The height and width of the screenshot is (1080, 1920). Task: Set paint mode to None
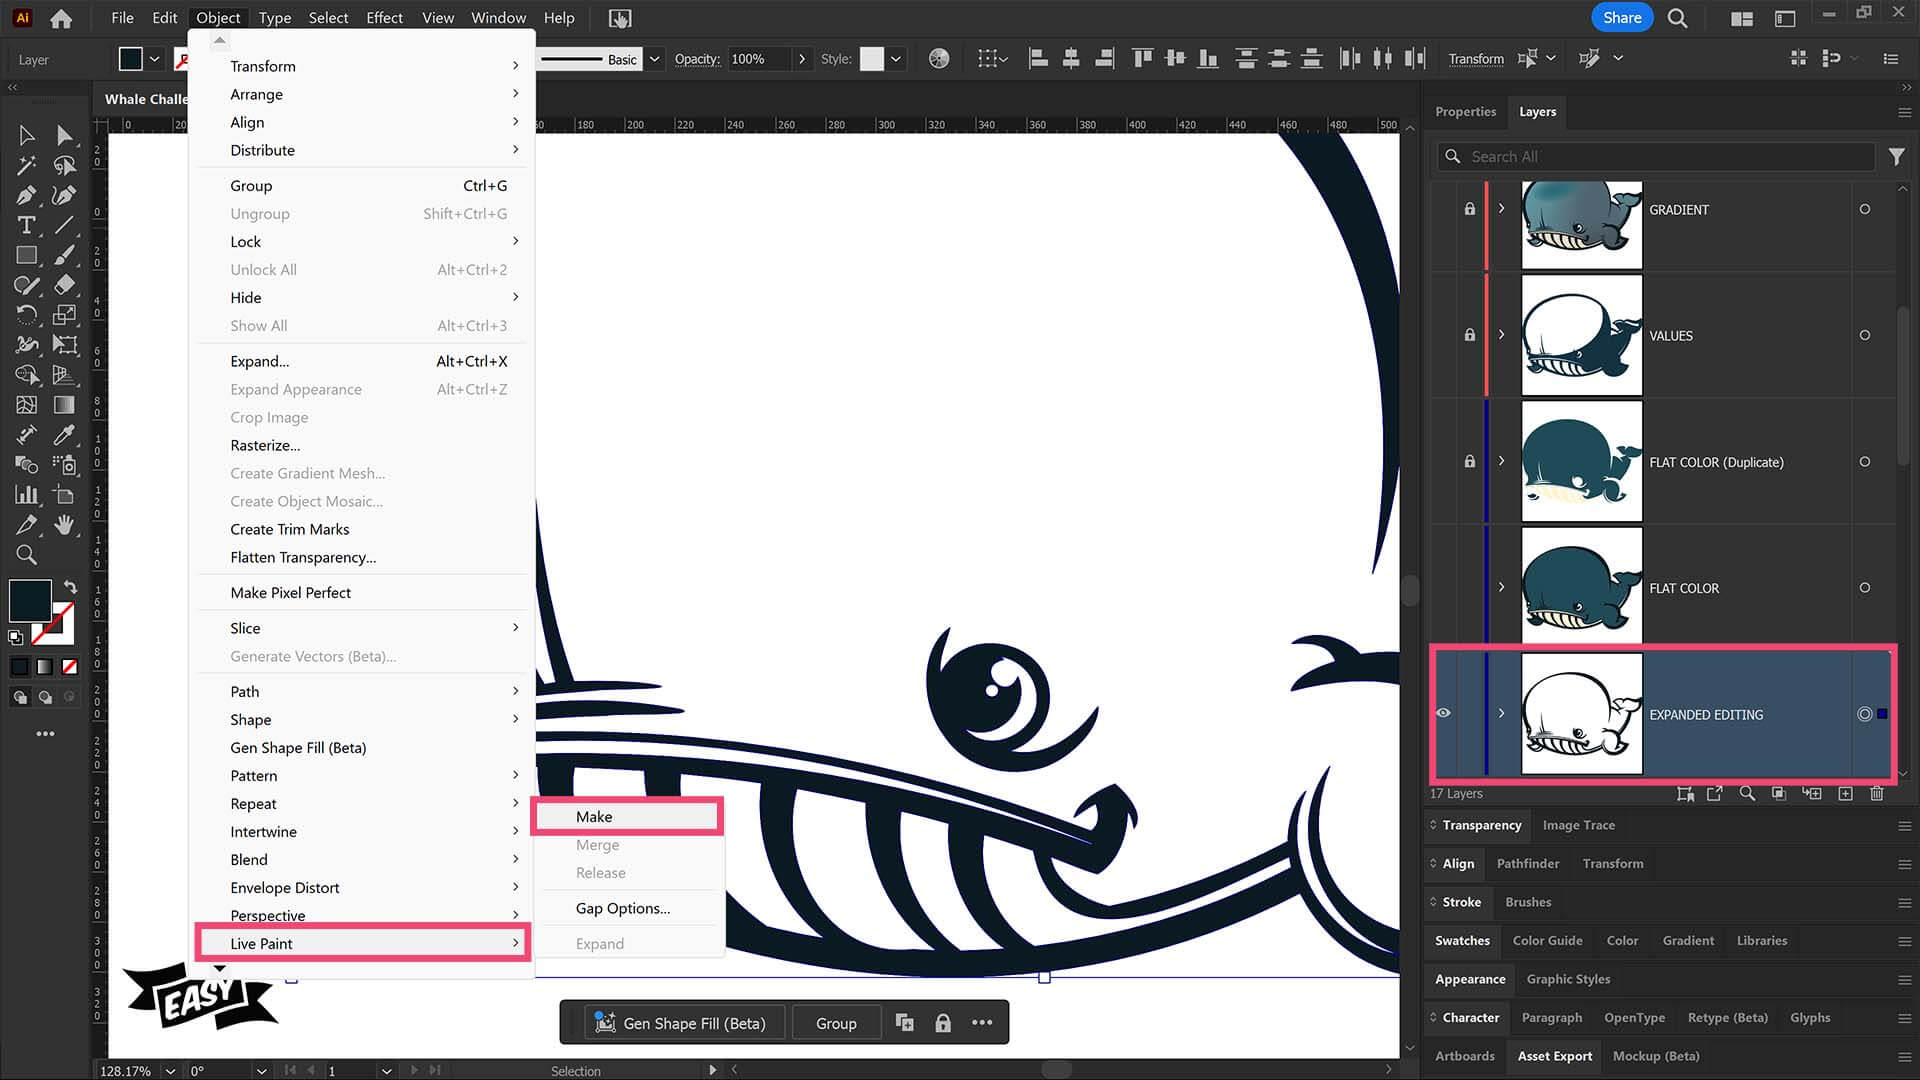tap(70, 667)
